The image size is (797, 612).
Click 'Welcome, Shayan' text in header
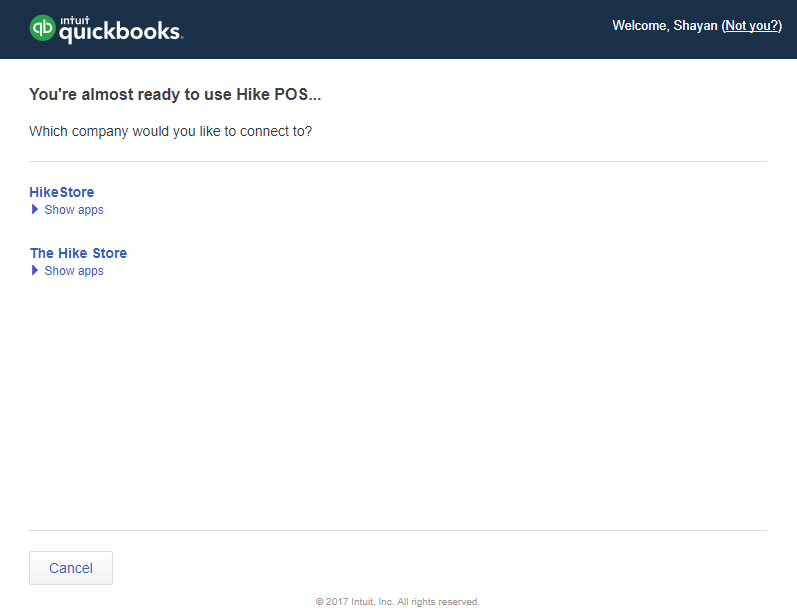pyautogui.click(x=665, y=25)
